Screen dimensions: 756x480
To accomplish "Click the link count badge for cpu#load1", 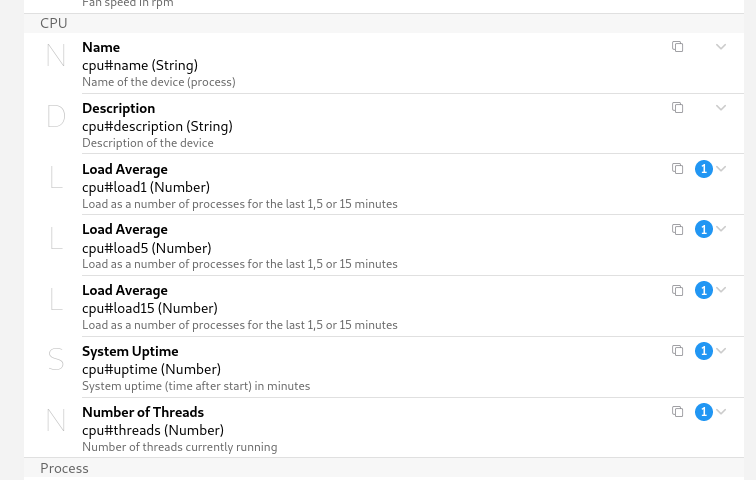I will pos(703,169).
